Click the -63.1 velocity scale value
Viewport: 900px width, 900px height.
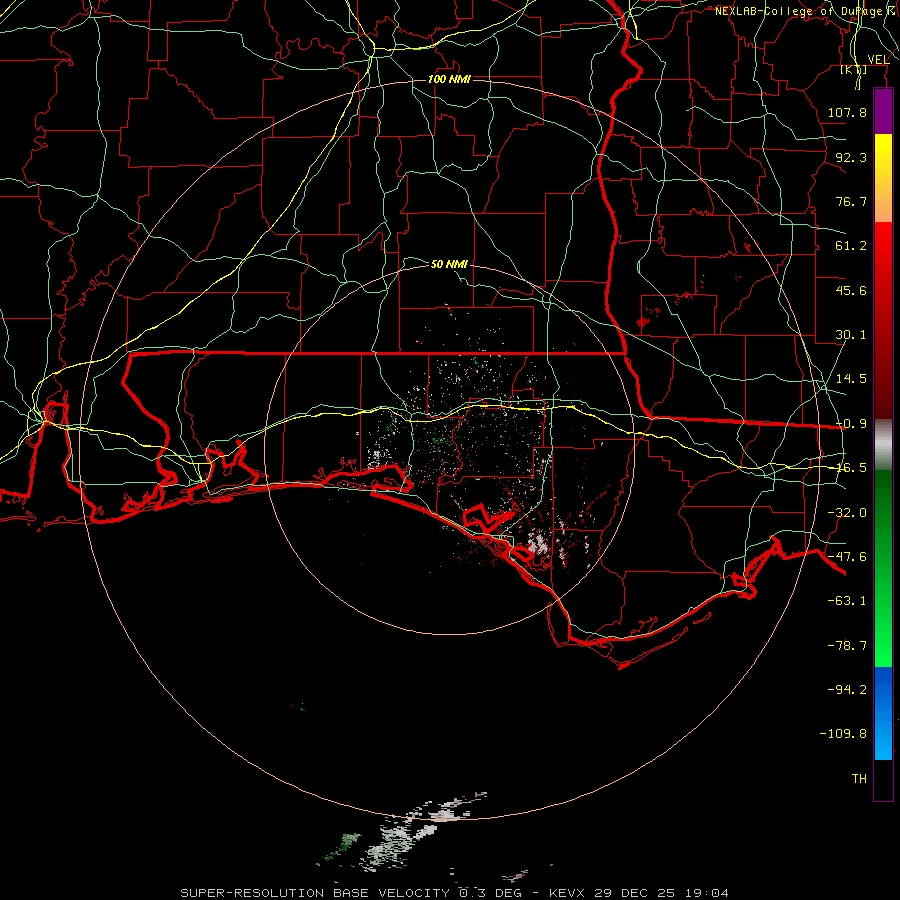(x=847, y=601)
